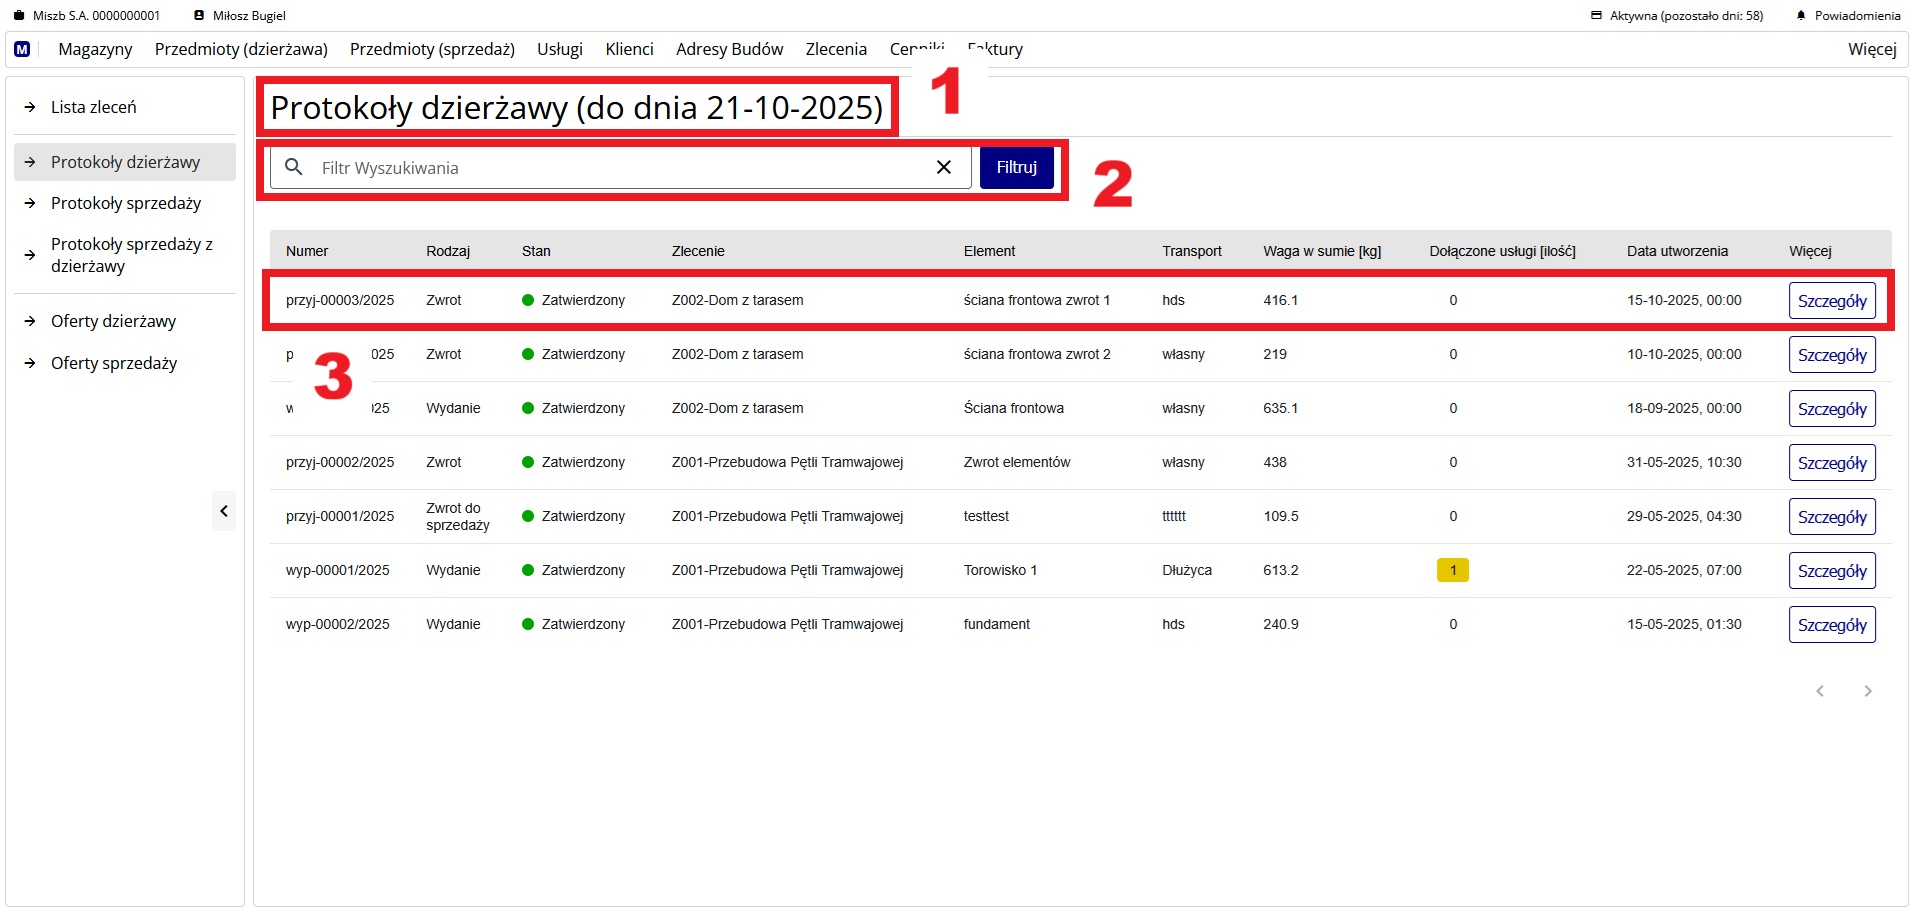Collapse the left sidebar with chevron
This screenshot has width=1914, height=912.
click(x=224, y=511)
